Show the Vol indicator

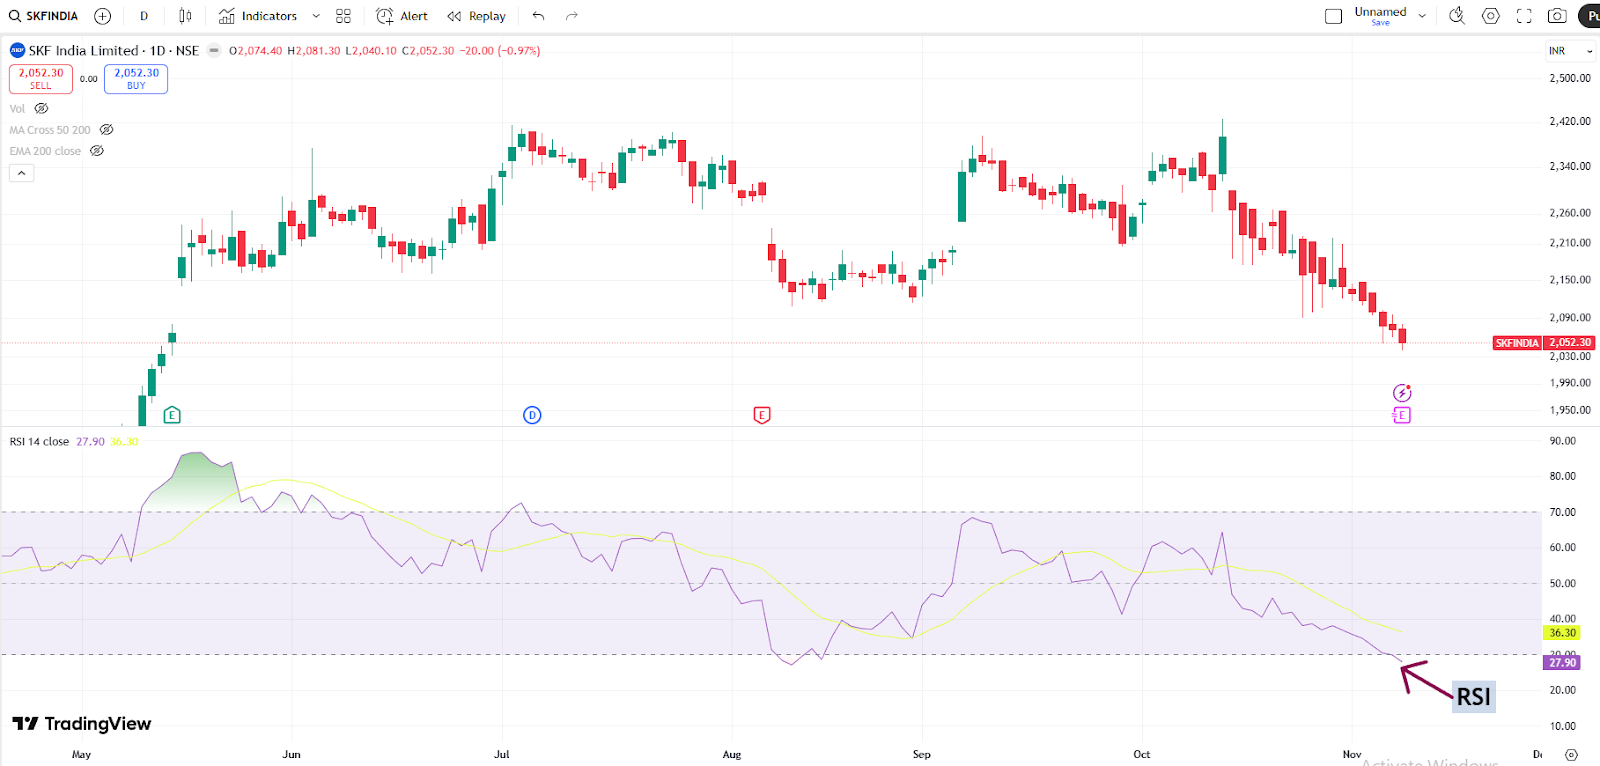click(x=41, y=109)
